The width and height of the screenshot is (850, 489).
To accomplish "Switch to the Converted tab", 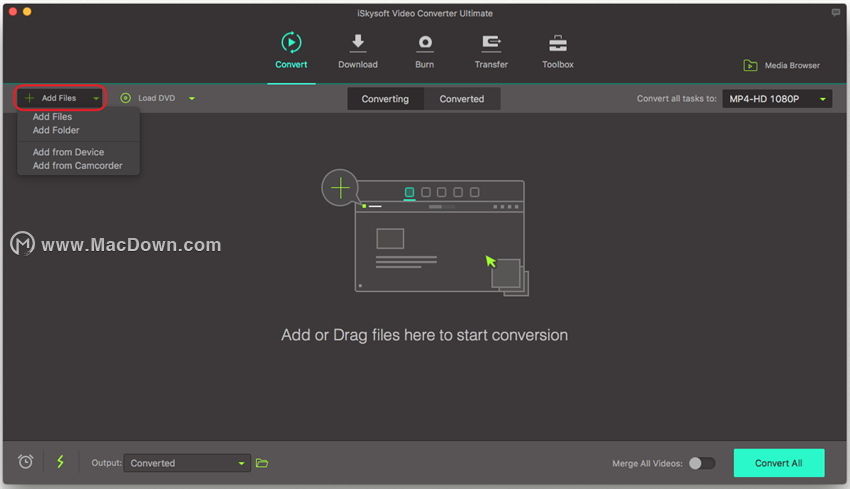I will pyautogui.click(x=462, y=99).
